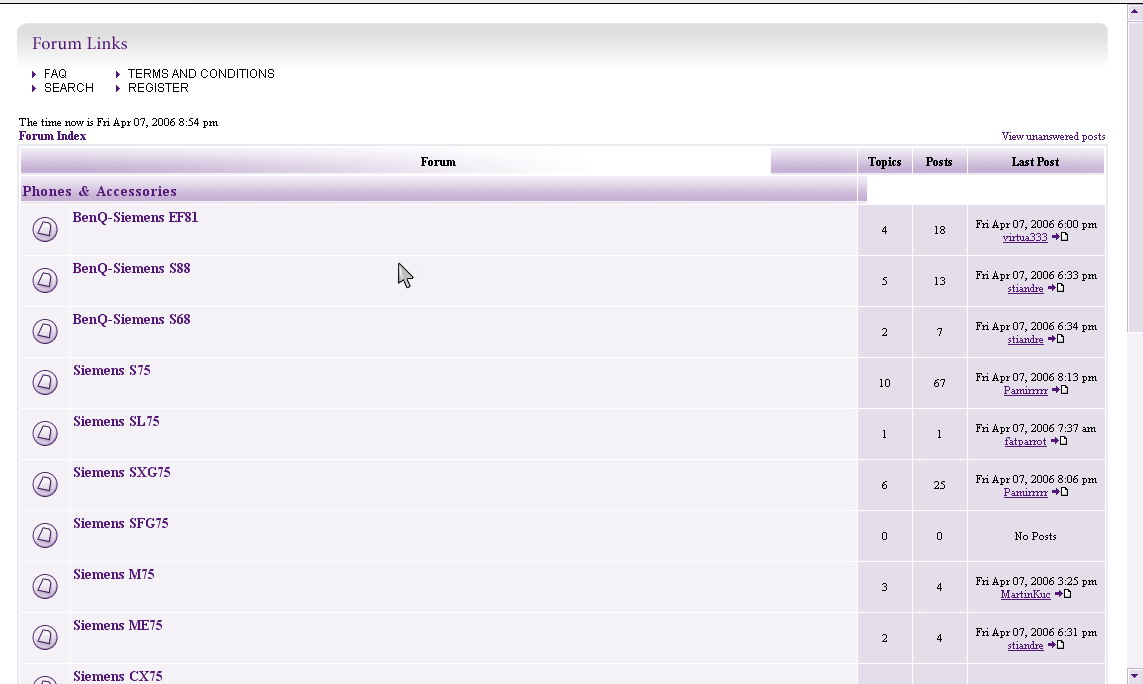
Task: Go to the REGISTER link
Action: click(158, 88)
